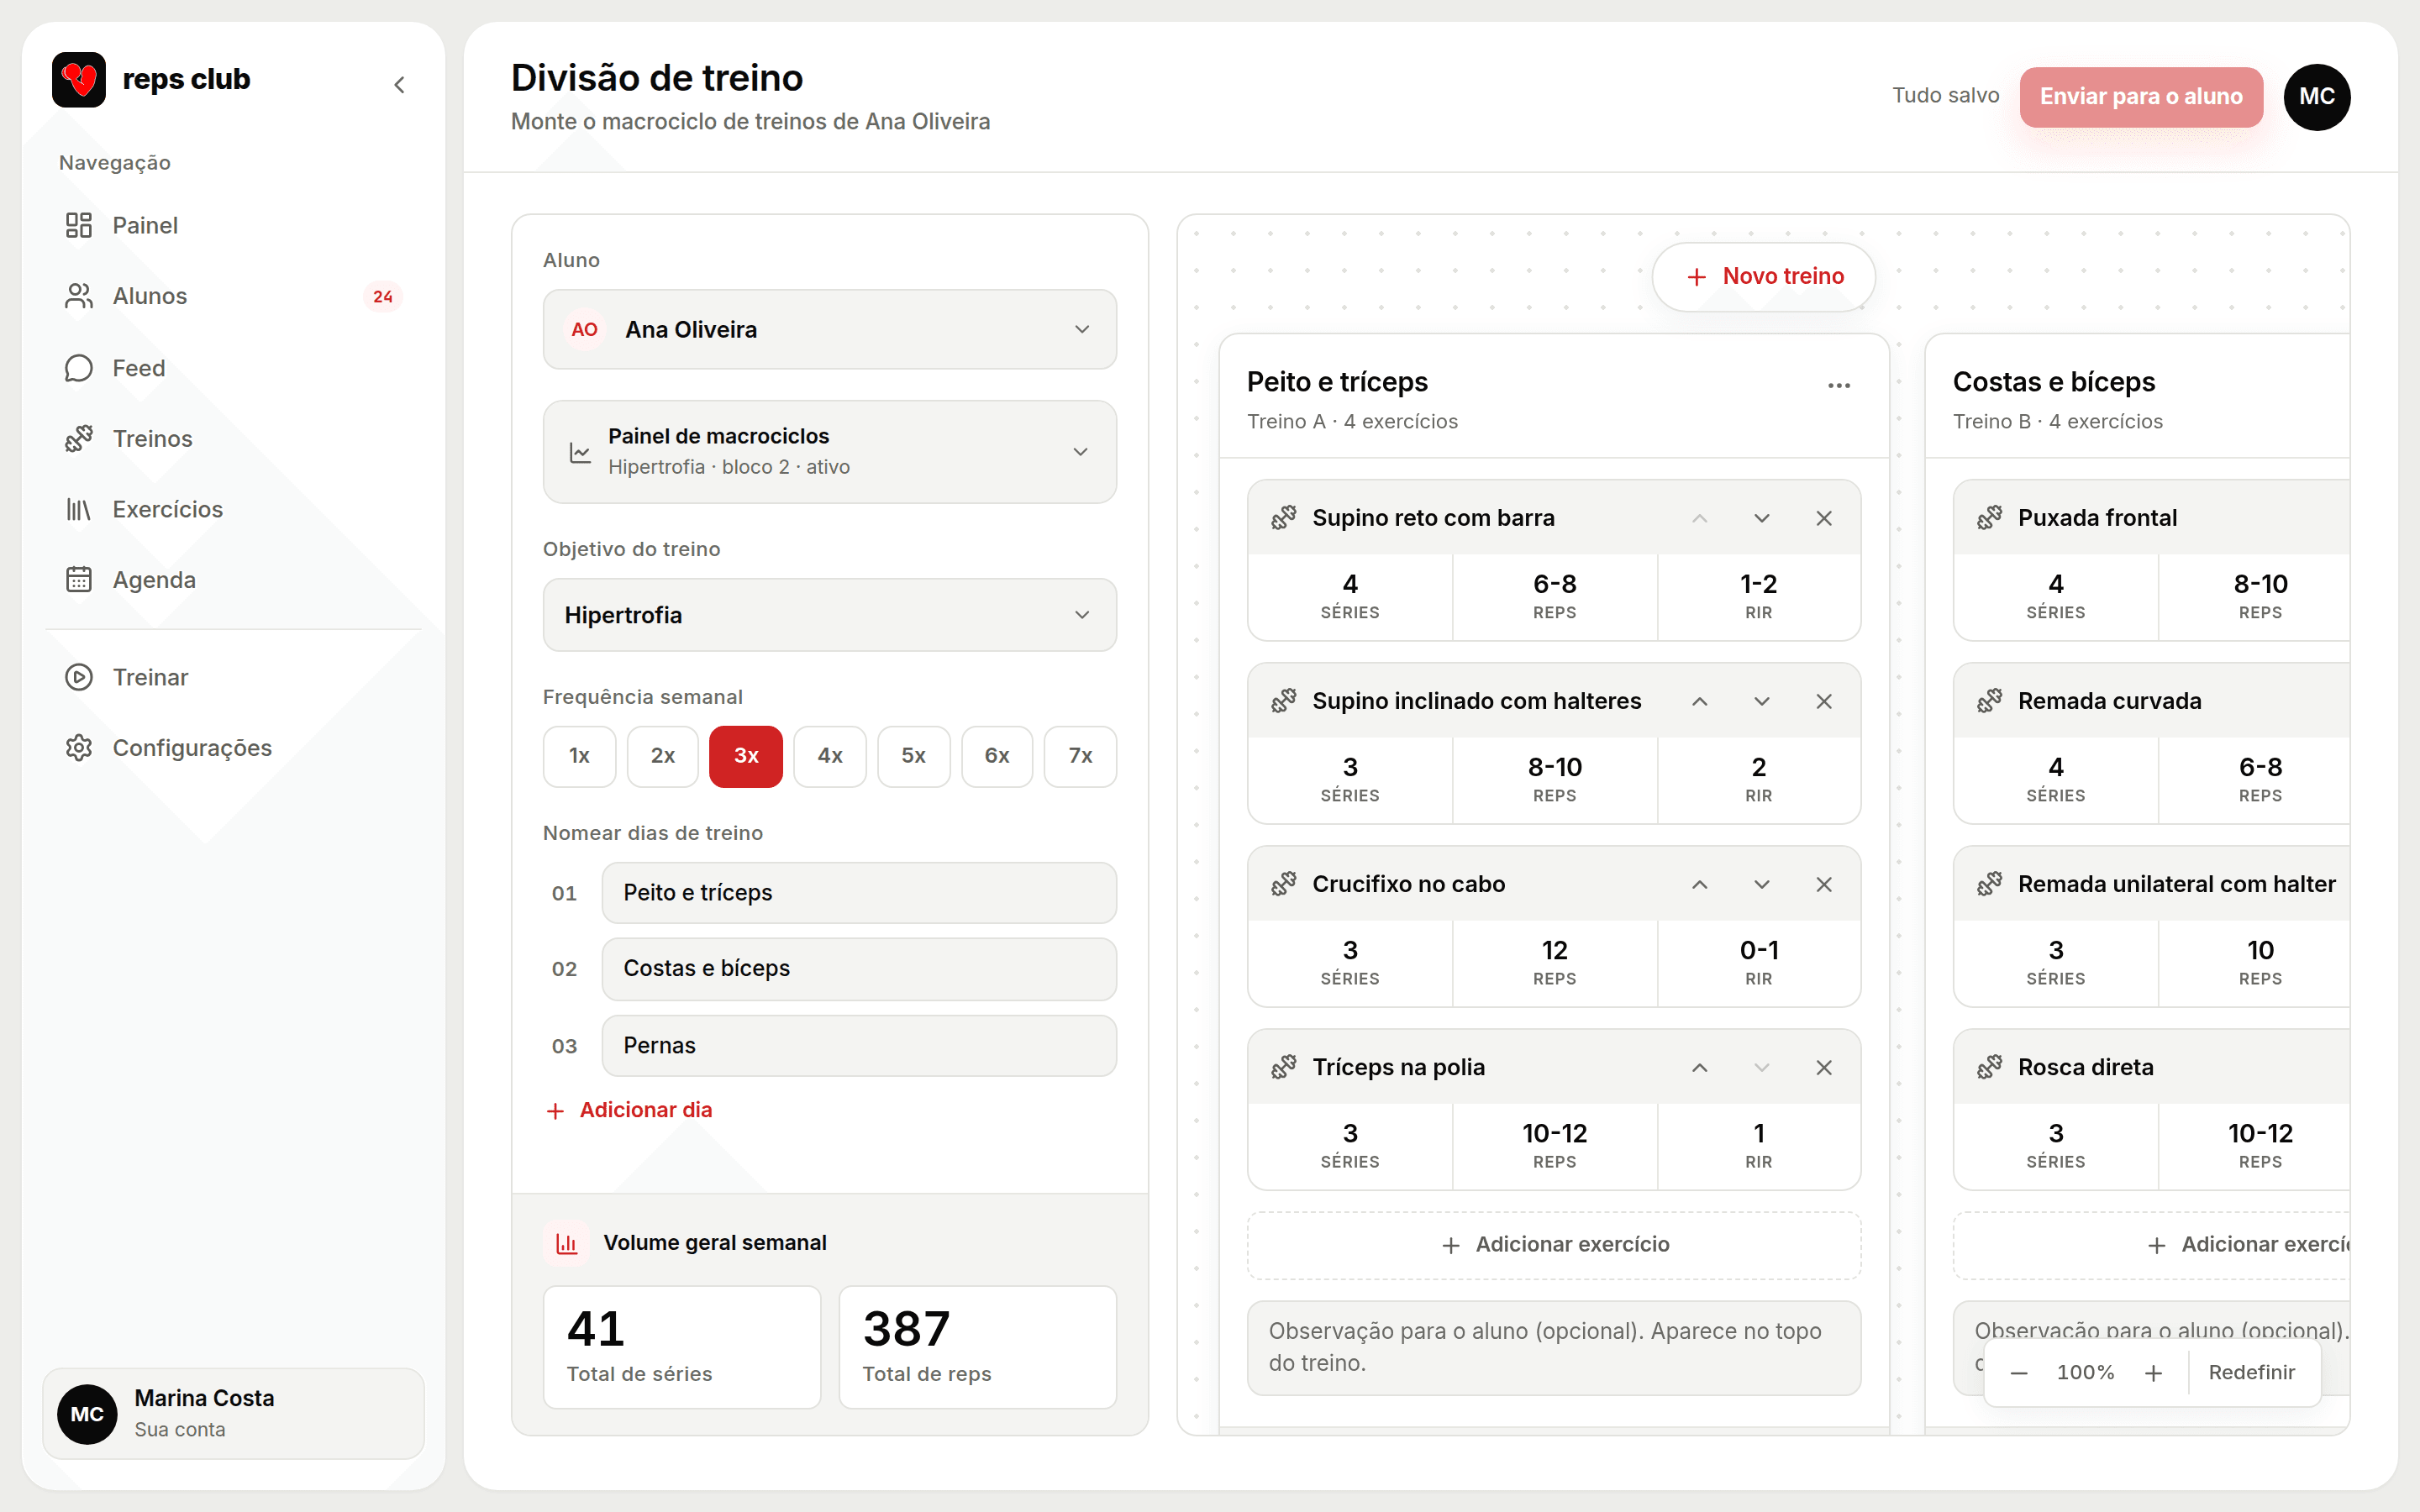This screenshot has width=2420, height=1512.
Task: Select 5x weekly frequency
Action: (x=913, y=756)
